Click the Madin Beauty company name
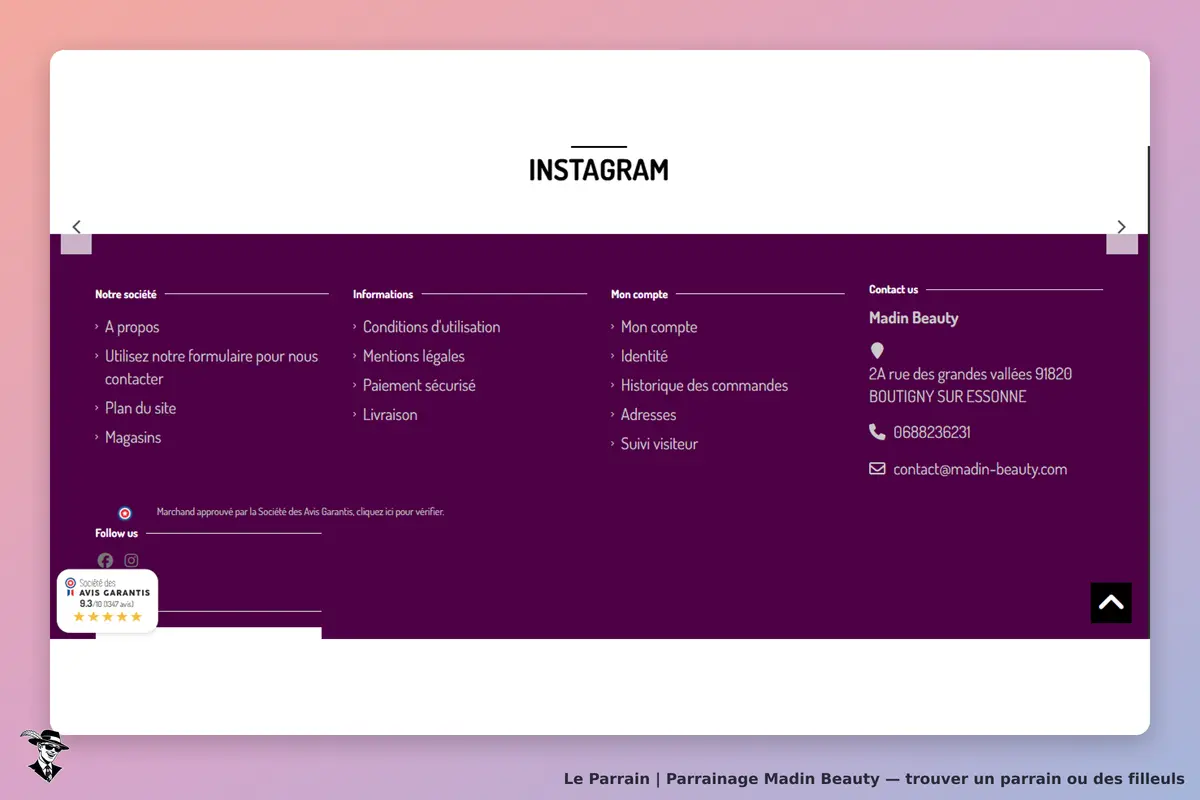This screenshot has width=1200, height=800. click(x=914, y=318)
